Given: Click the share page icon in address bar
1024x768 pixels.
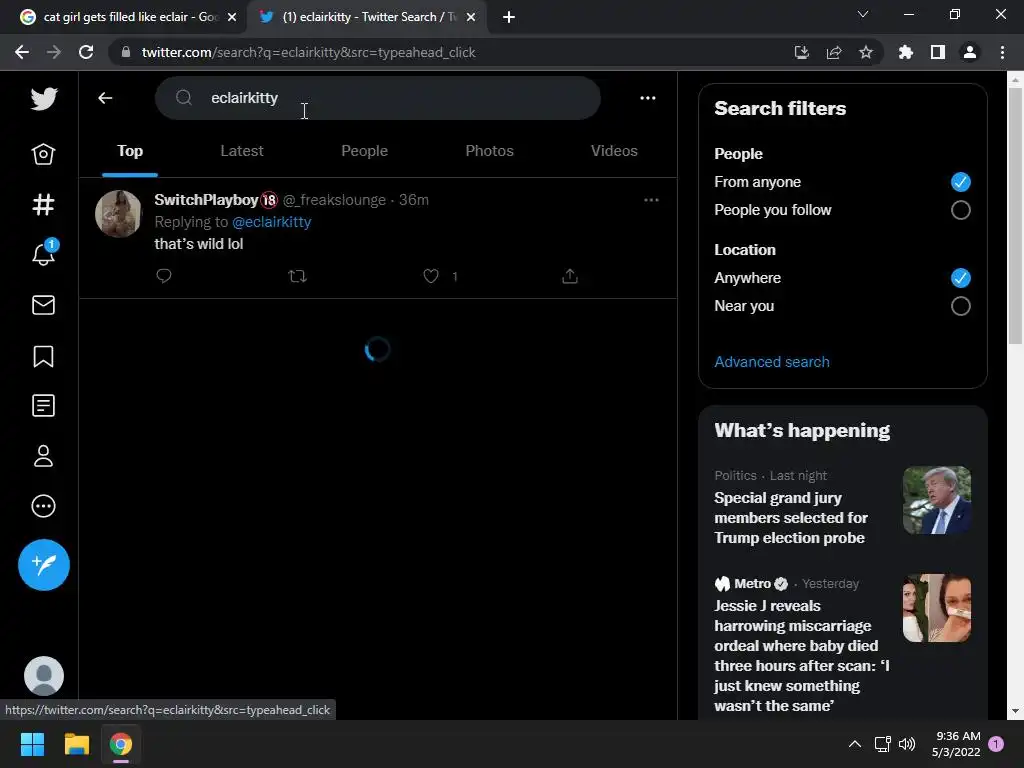Looking at the screenshot, I should click(x=833, y=52).
